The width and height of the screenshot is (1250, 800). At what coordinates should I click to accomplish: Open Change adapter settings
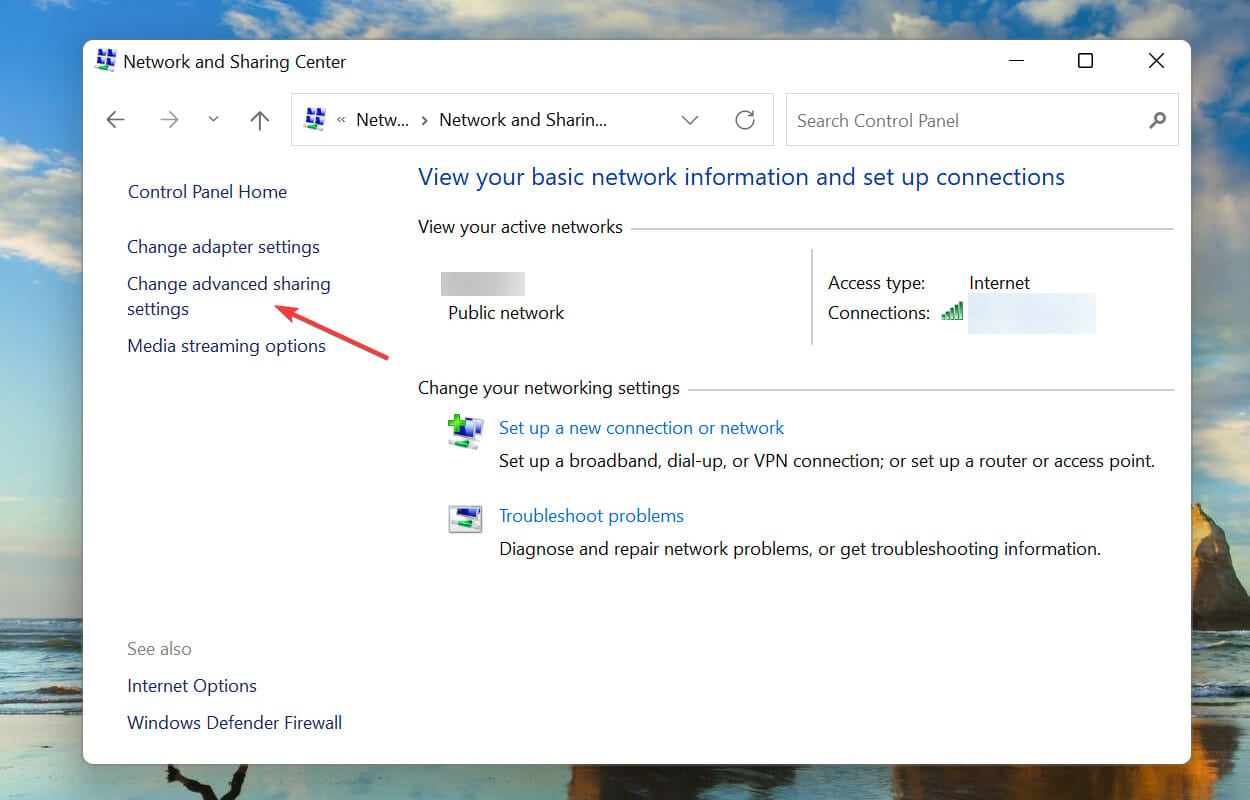tap(223, 247)
